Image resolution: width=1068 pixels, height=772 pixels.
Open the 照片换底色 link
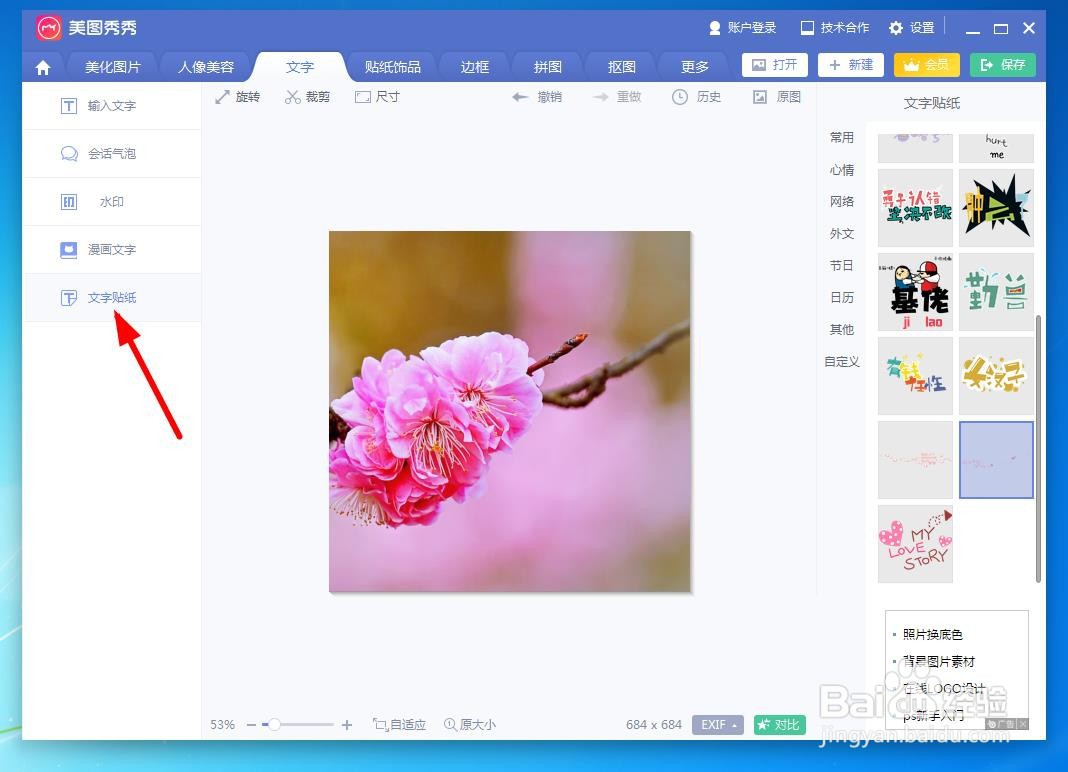[932, 634]
